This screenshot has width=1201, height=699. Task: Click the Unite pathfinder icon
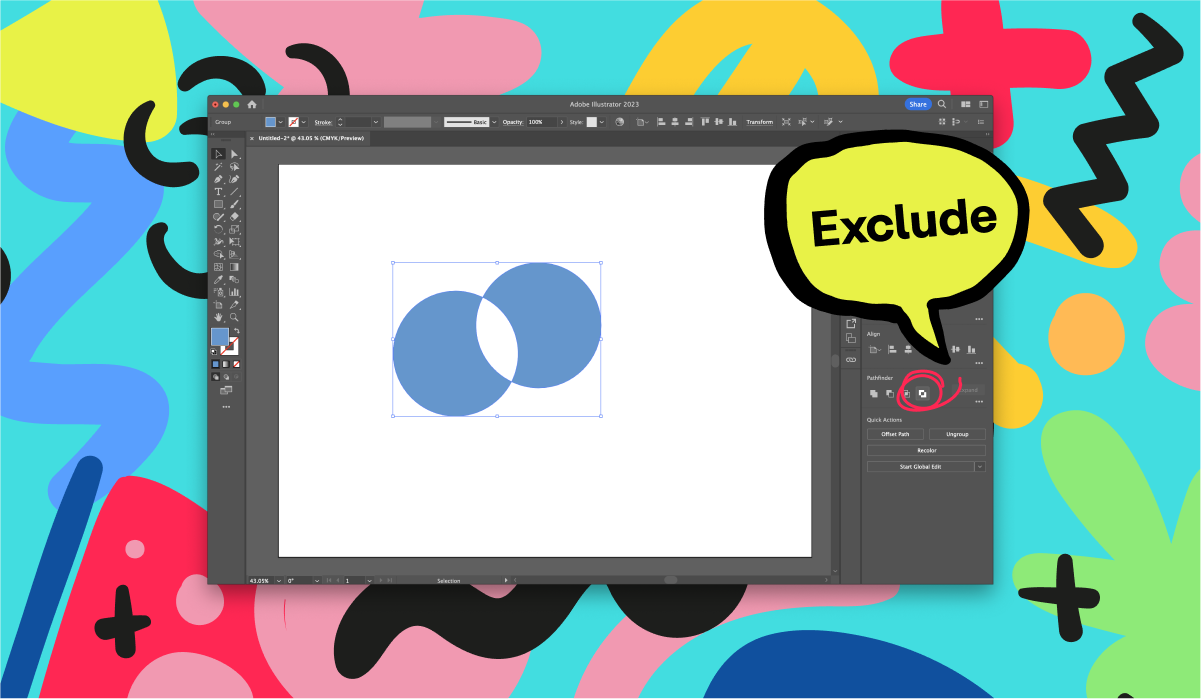[873, 394]
